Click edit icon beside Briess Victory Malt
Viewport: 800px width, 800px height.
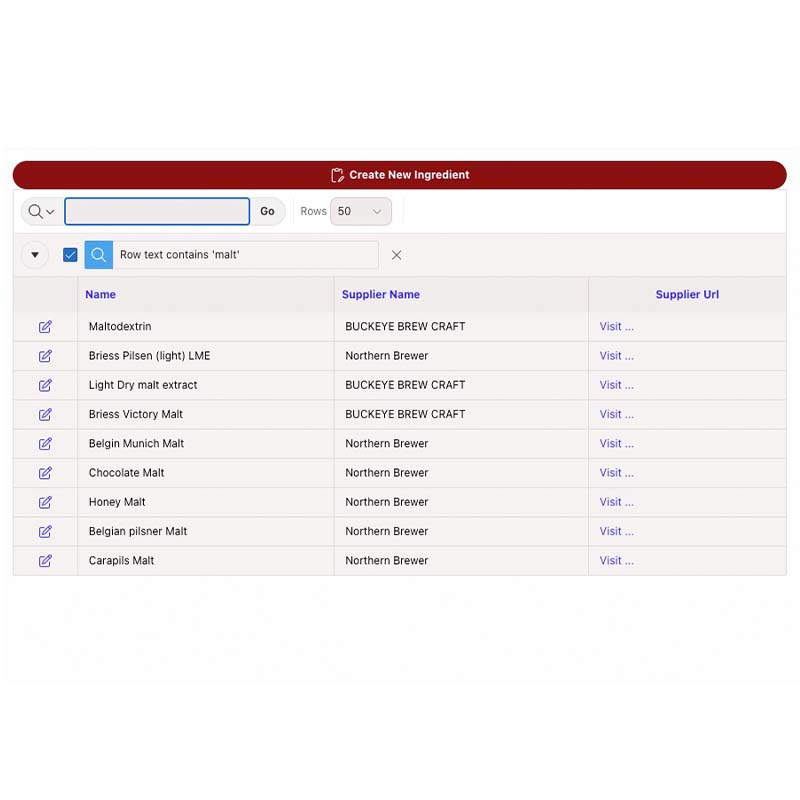(x=45, y=414)
